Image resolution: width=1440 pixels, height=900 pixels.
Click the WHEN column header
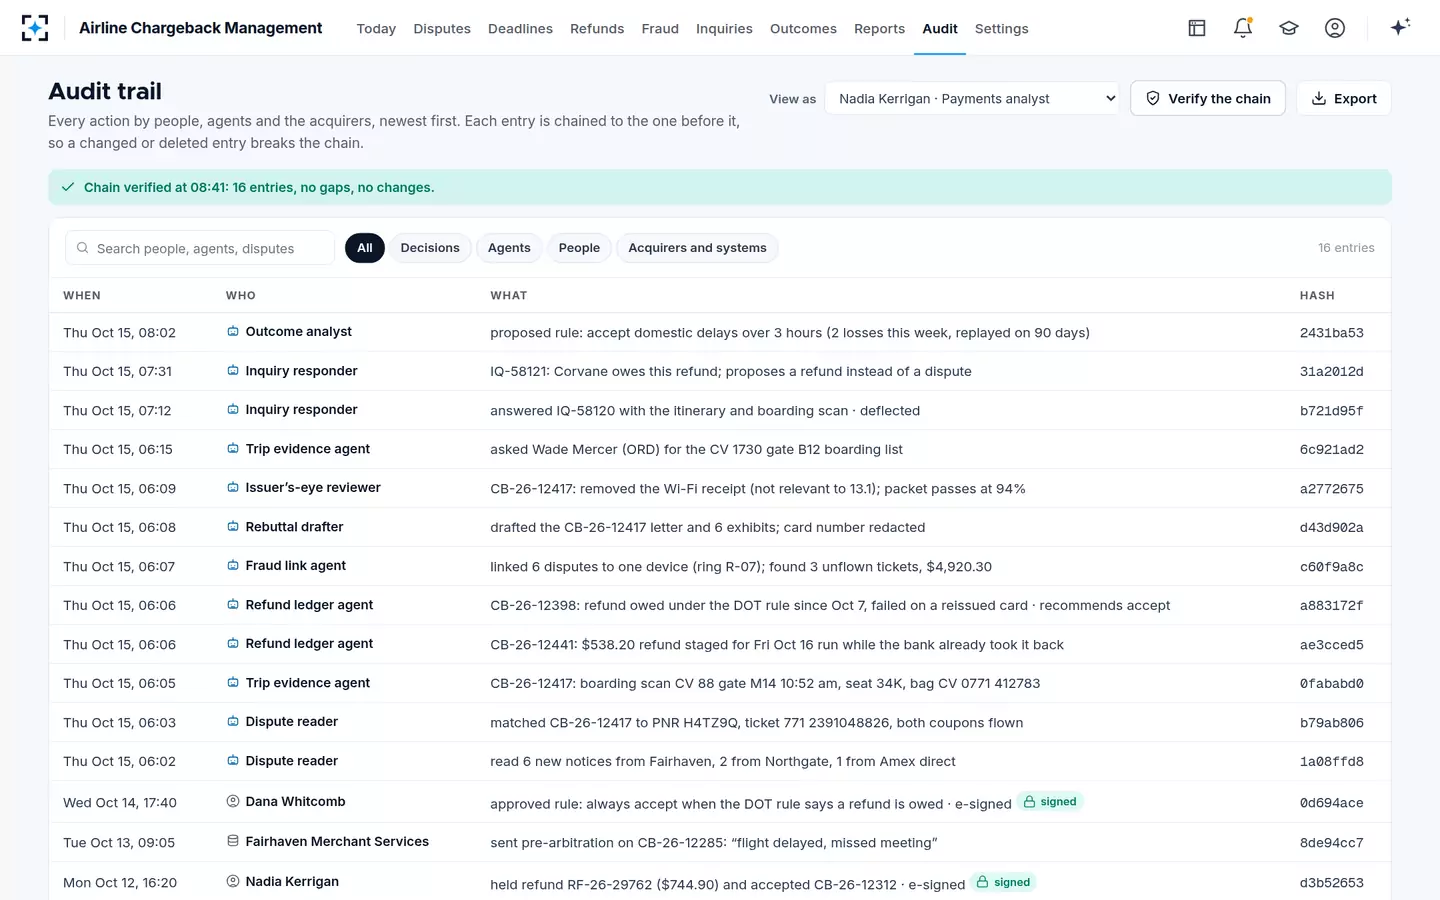coord(82,296)
